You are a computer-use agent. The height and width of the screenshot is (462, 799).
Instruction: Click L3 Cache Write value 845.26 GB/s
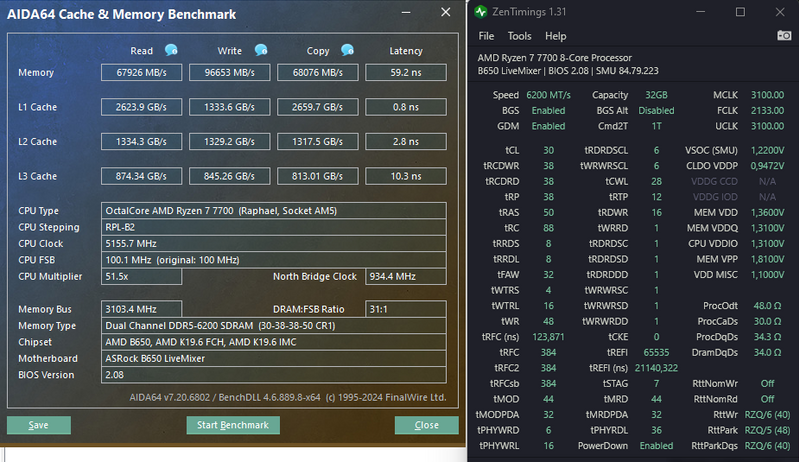[230, 176]
